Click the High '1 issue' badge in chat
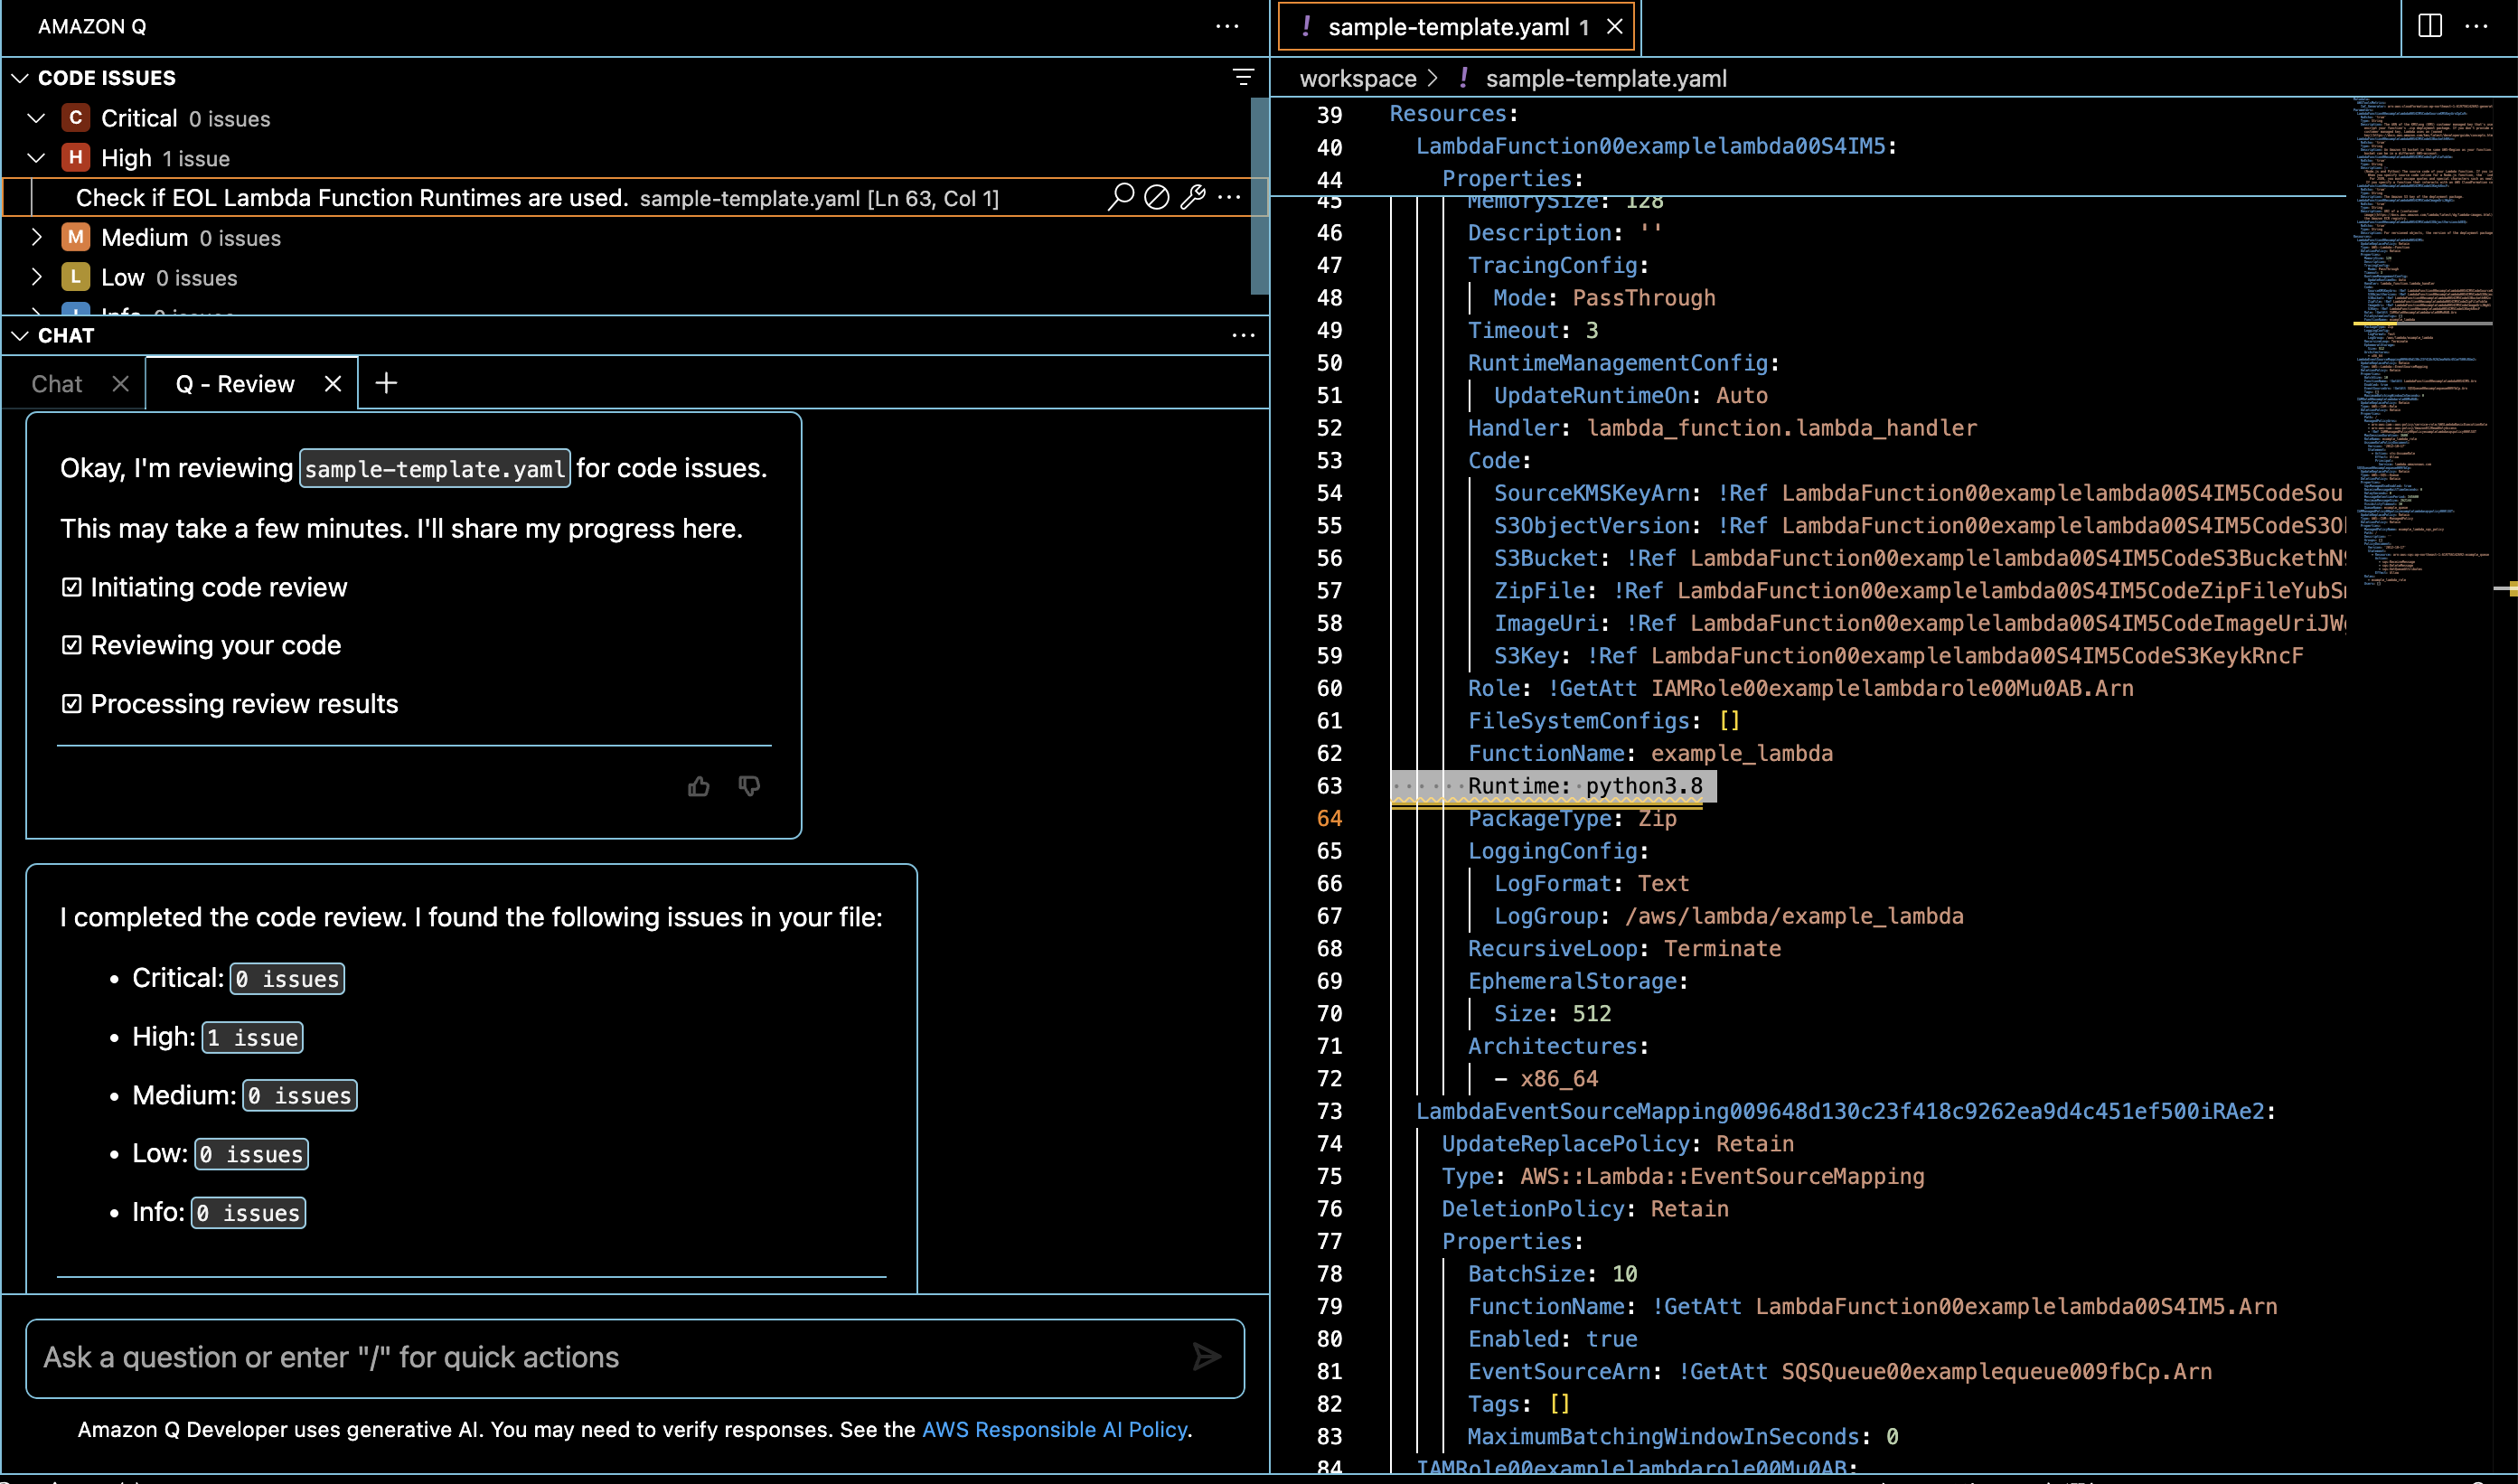2518x1484 pixels. coord(253,1037)
